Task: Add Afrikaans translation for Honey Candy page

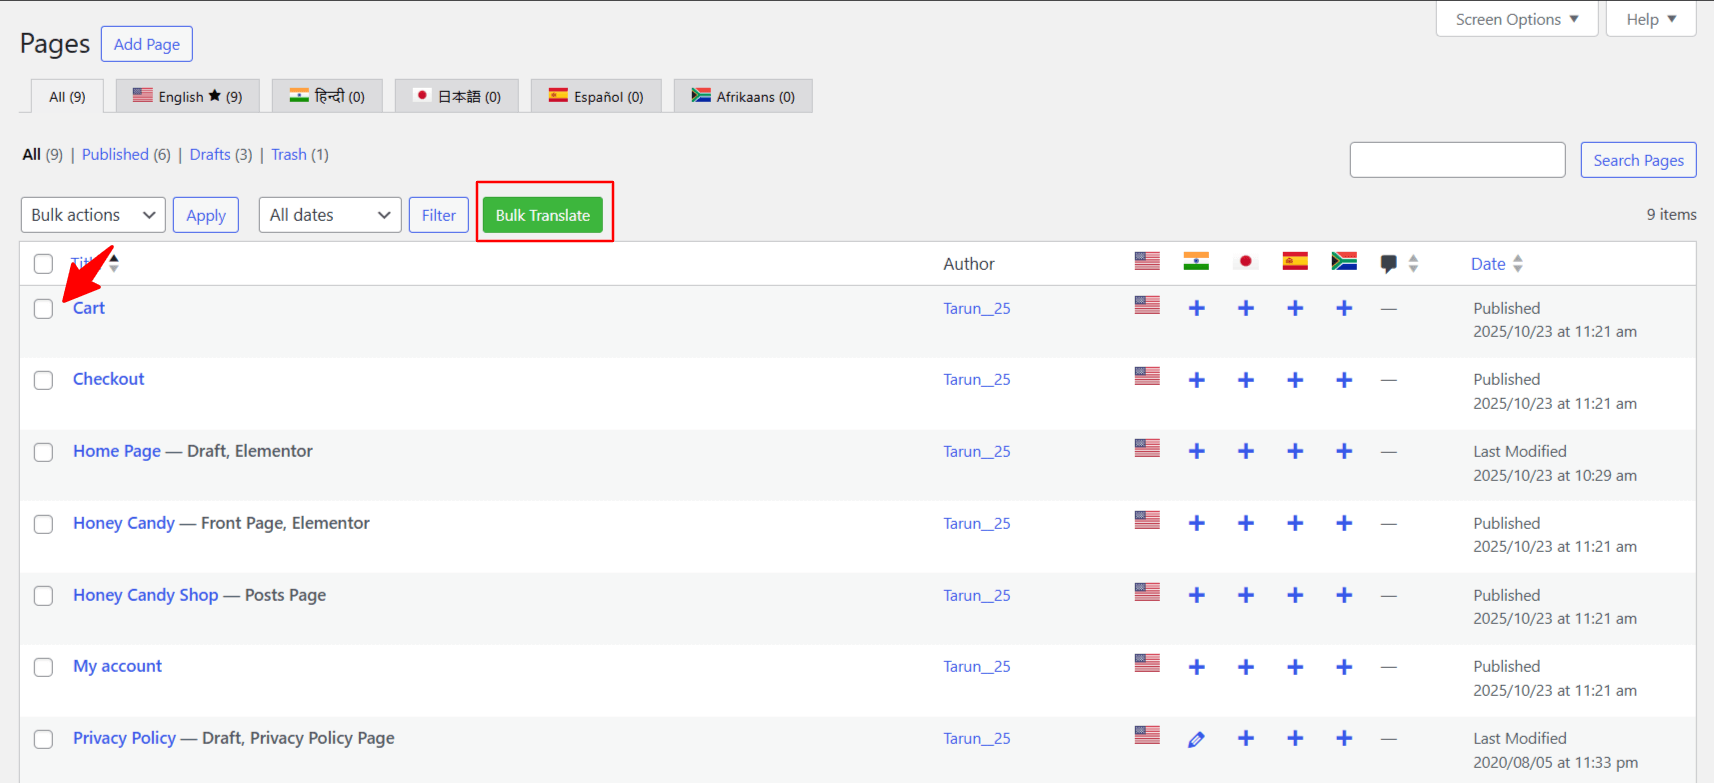Action: pos(1344,523)
